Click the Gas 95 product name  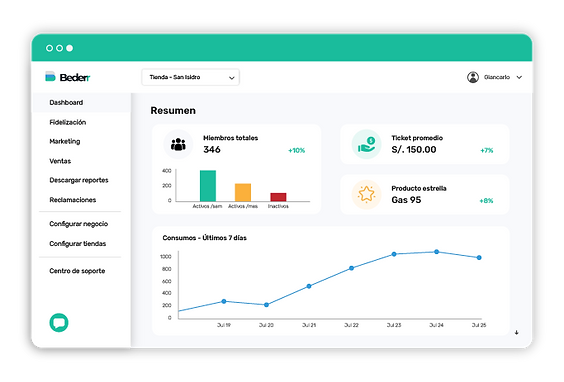click(x=406, y=200)
